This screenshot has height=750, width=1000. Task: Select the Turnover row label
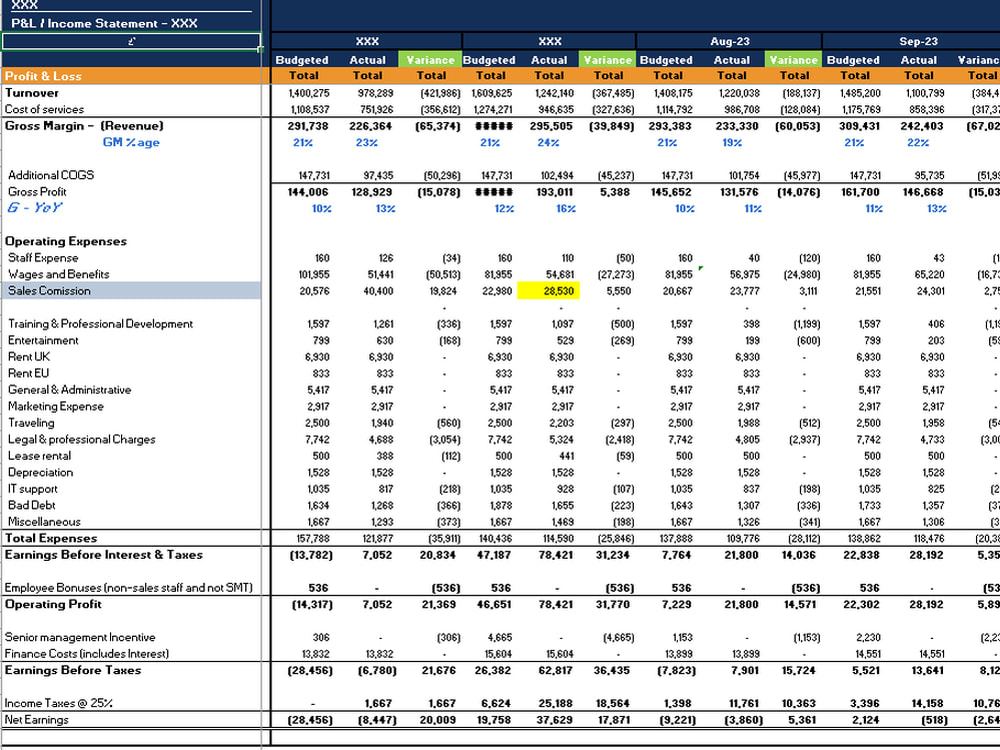[x=32, y=93]
